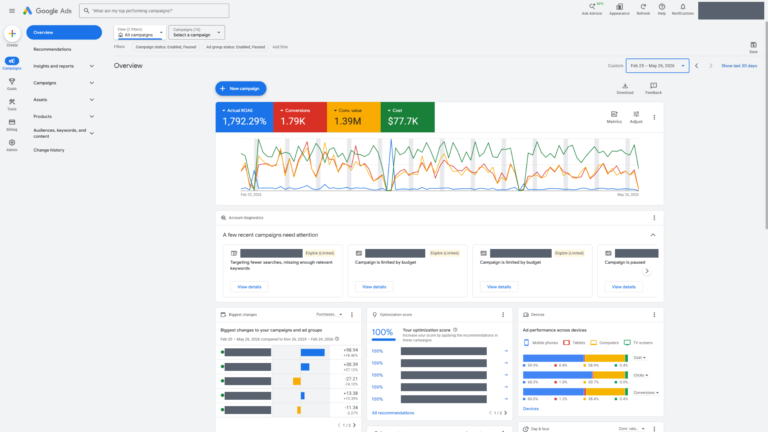Expand Audiences, keywords, and content
Viewport: 768px width, 432px height.
click(x=64, y=133)
